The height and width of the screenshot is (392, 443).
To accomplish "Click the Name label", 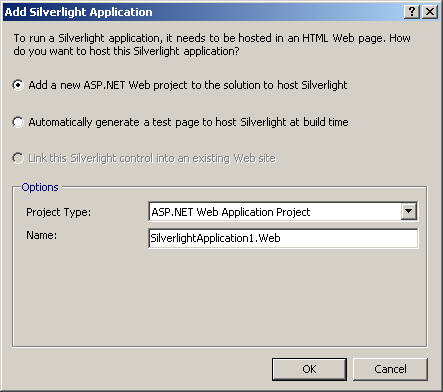I will point(42,235).
